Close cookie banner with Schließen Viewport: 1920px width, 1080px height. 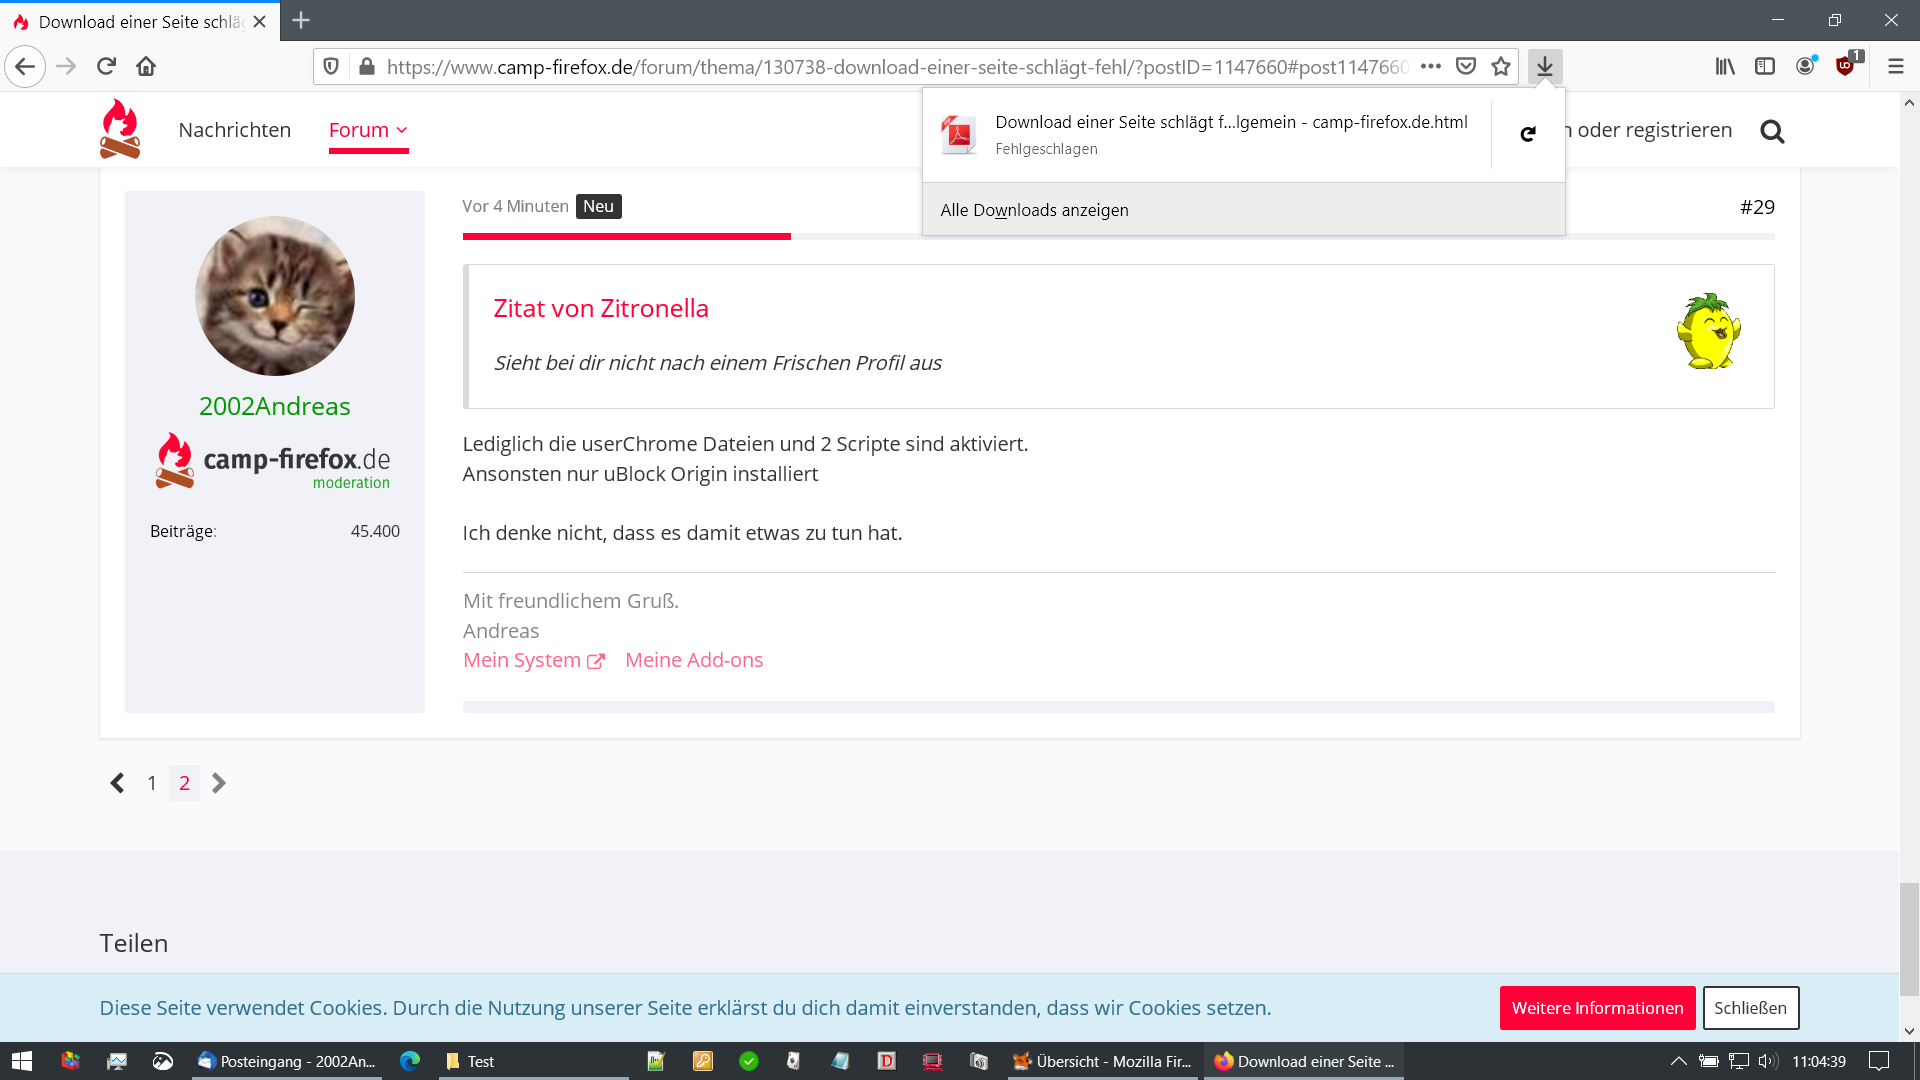click(1750, 1008)
